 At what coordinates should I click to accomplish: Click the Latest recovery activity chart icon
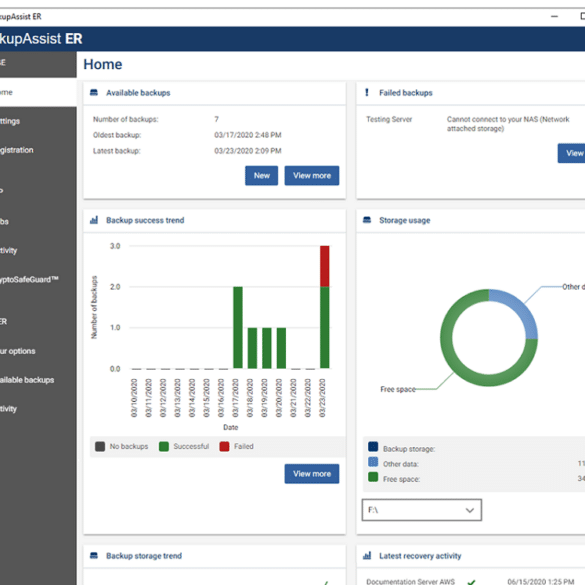[367, 556]
